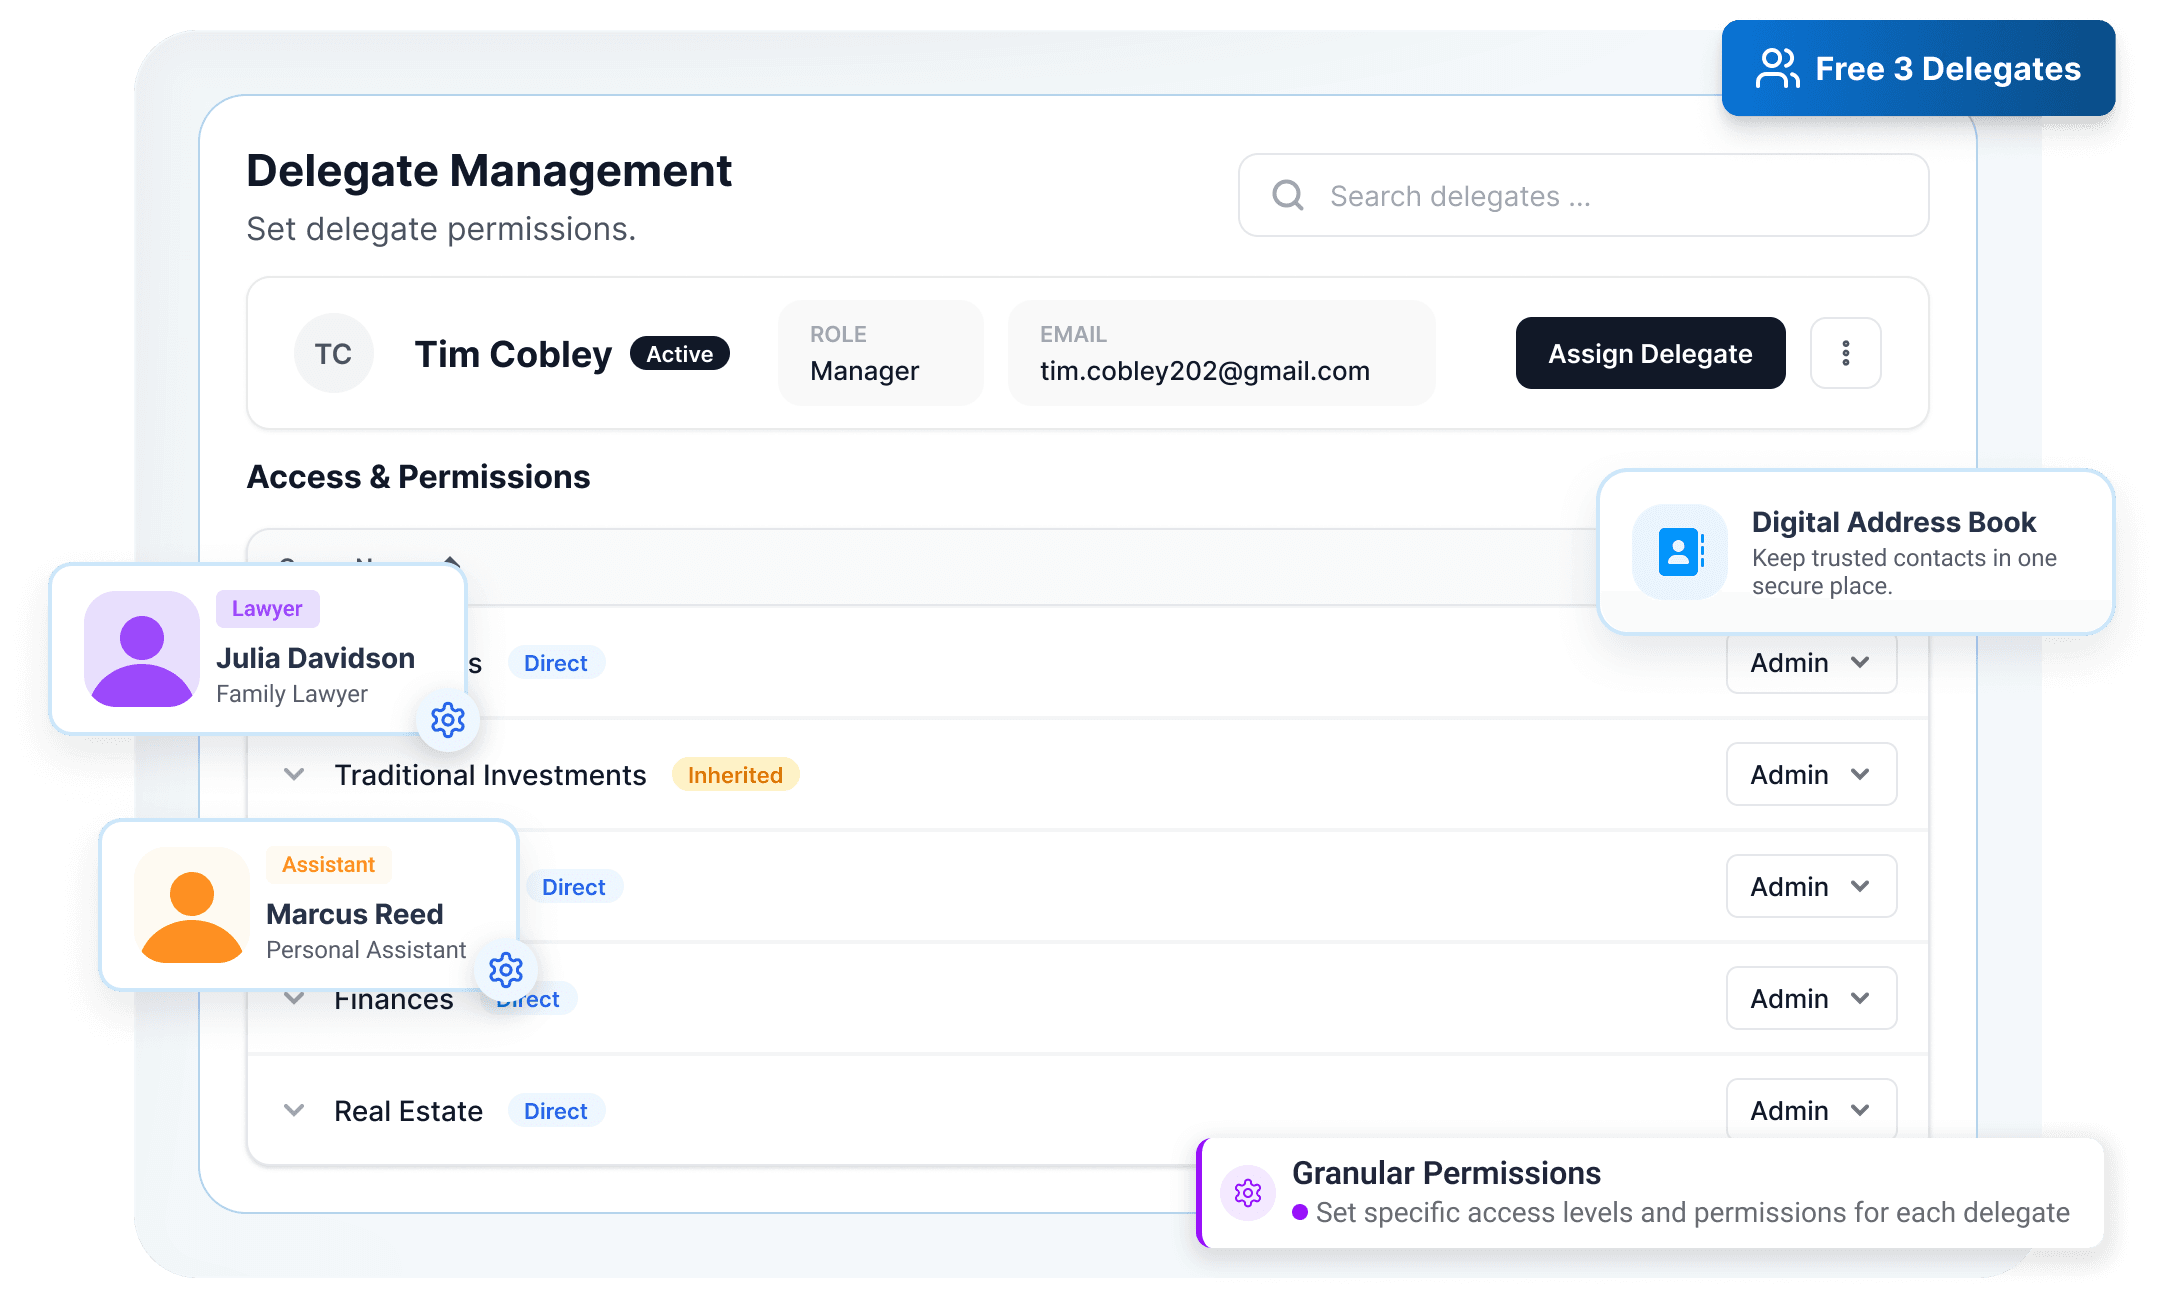Expand the Real Estate row chevron
2164x1308 pixels.
(294, 1110)
